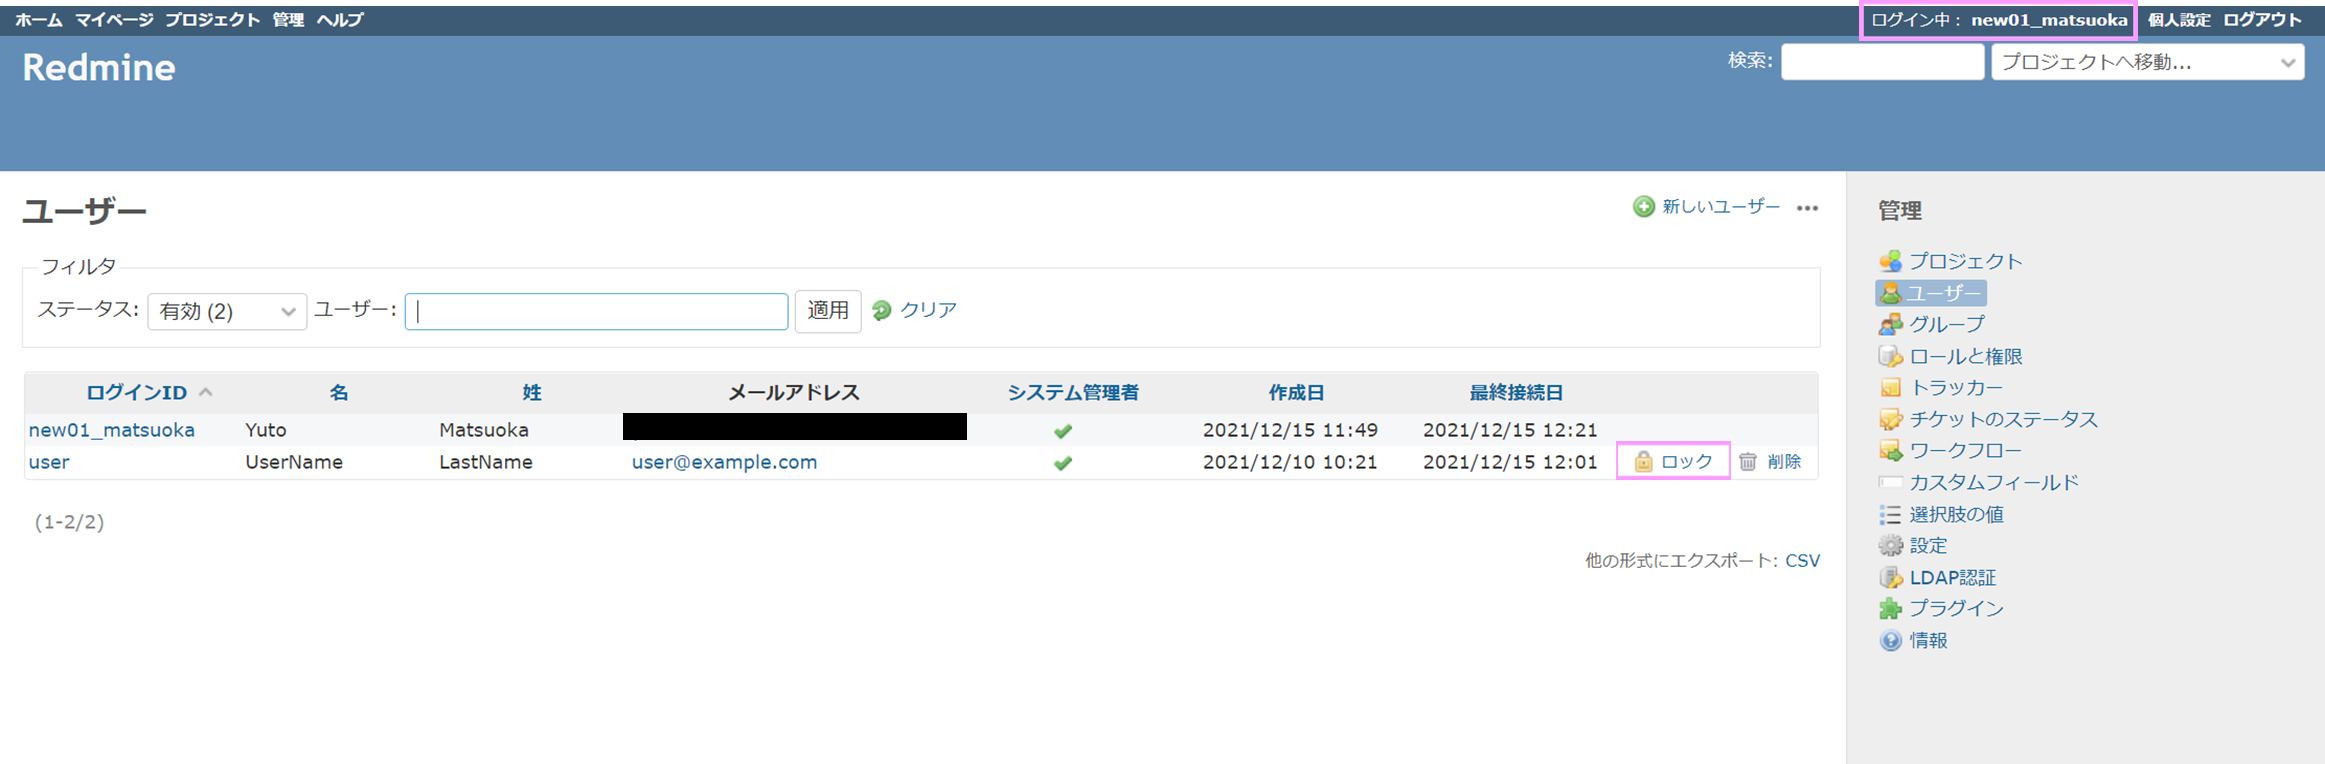This screenshot has height=764, width=2325.
Task: Click the Settings gear icon
Action: click(1890, 545)
